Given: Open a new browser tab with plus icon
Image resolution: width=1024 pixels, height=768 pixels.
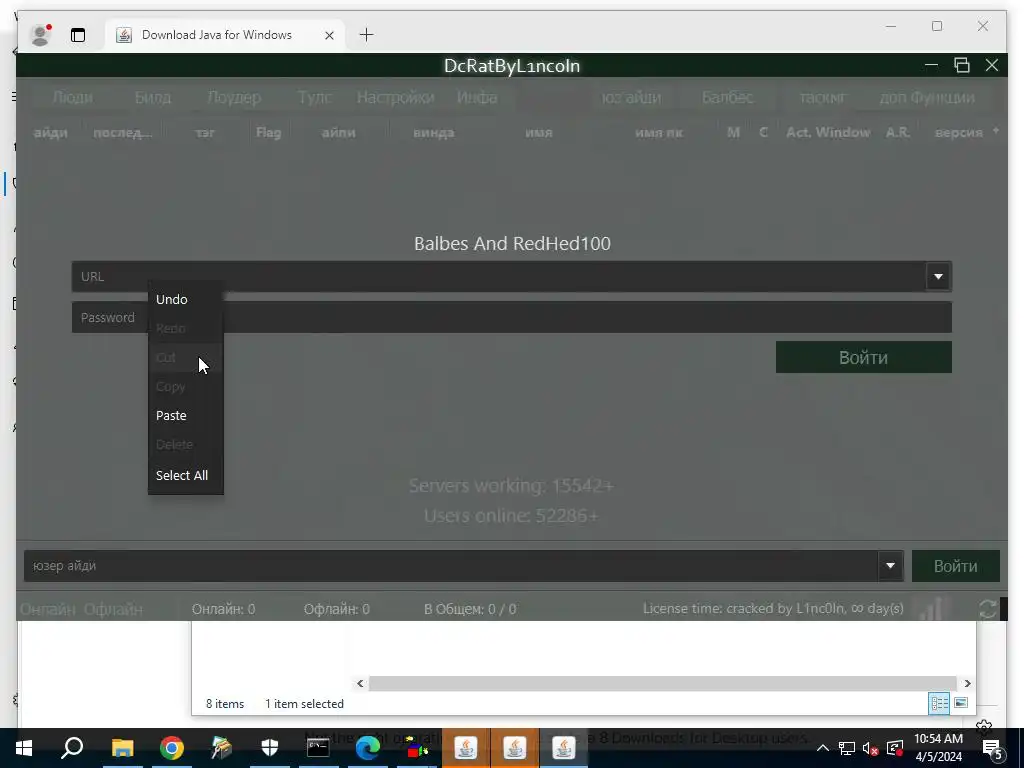Looking at the screenshot, I should click(x=366, y=35).
